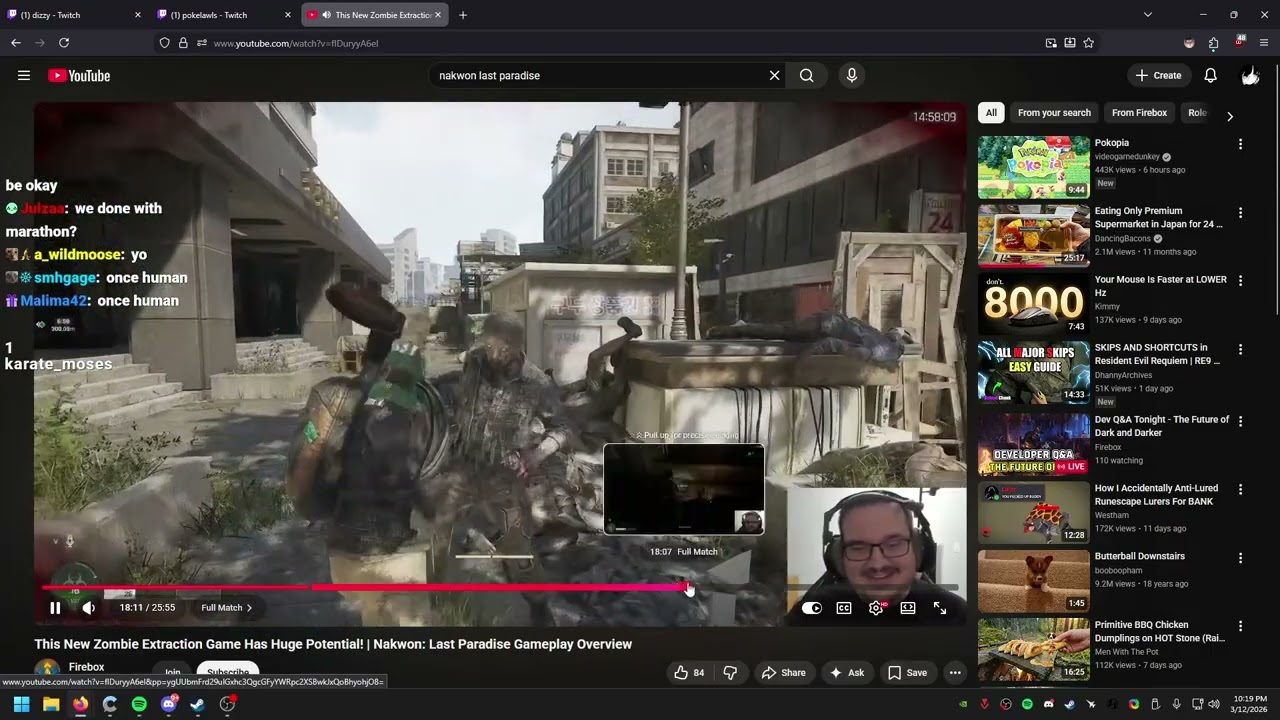
Task: Open options for Dev Q&A Tonight video
Action: (1240, 421)
